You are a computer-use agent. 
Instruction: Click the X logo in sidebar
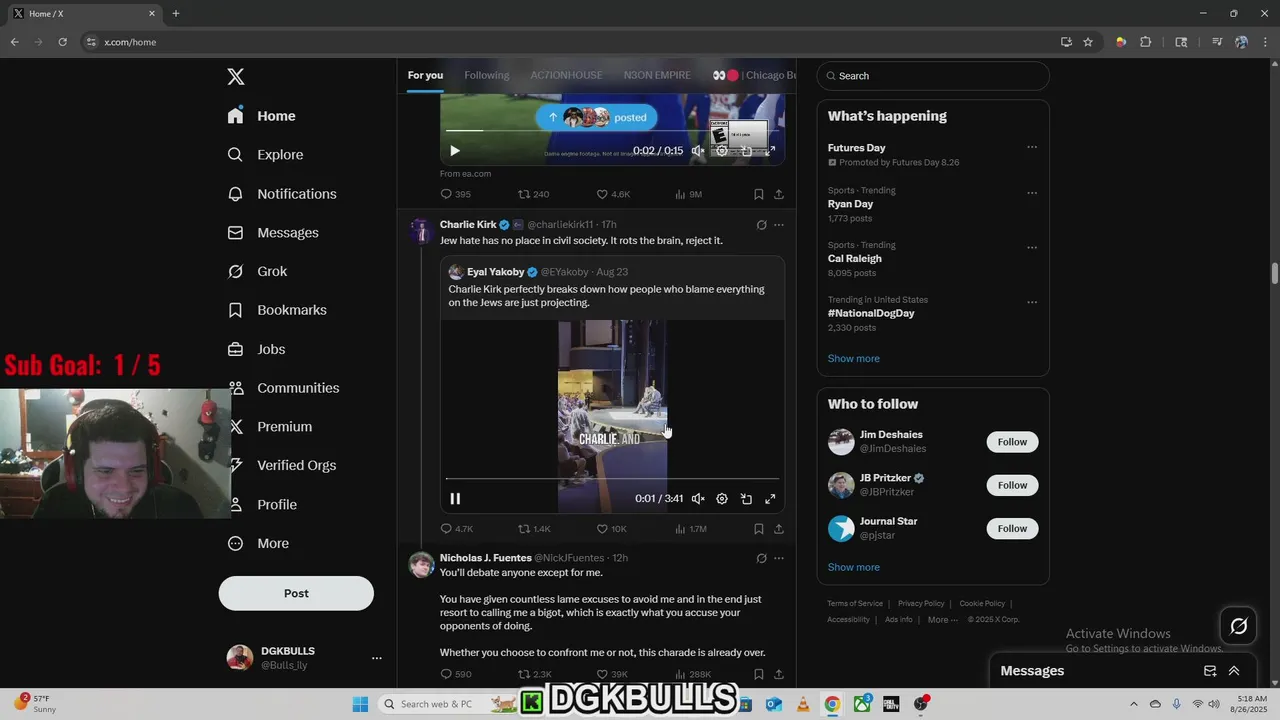click(x=236, y=77)
